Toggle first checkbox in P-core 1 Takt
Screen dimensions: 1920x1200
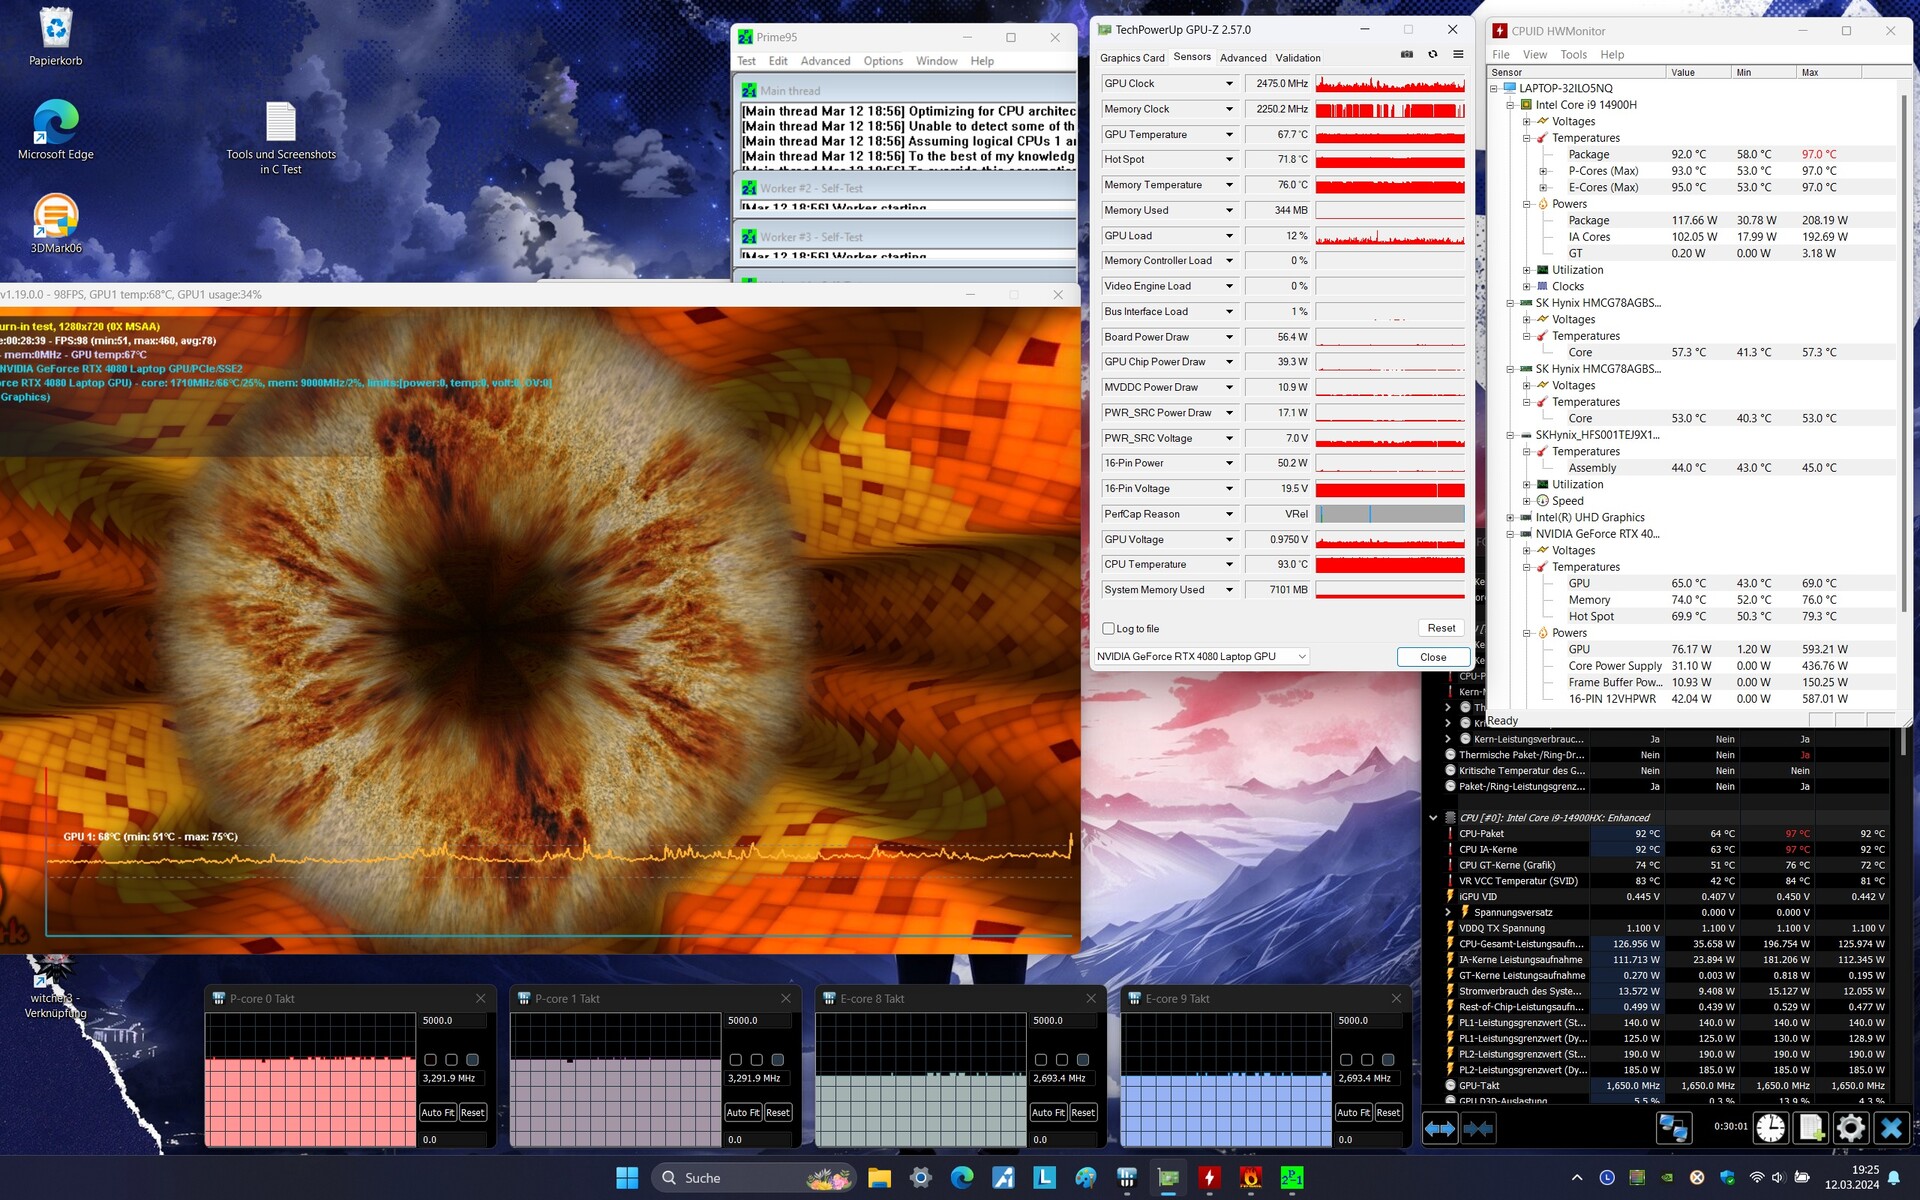(x=735, y=1059)
